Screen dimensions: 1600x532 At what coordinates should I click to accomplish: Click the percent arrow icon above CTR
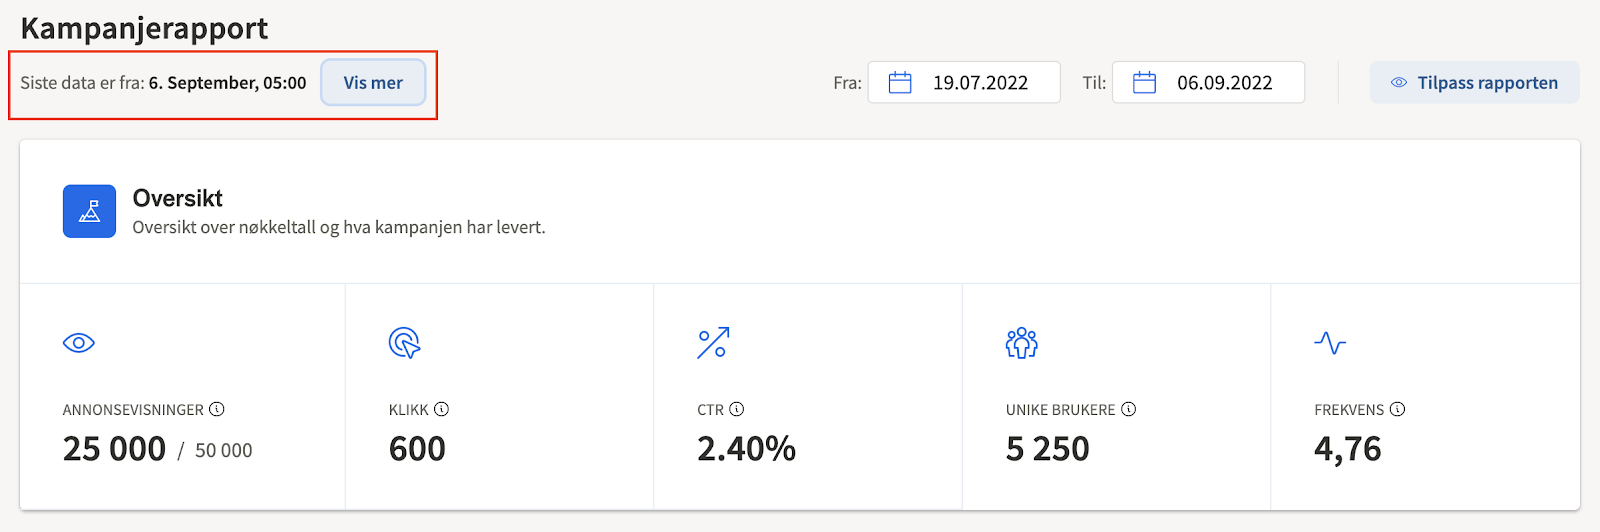click(x=713, y=343)
